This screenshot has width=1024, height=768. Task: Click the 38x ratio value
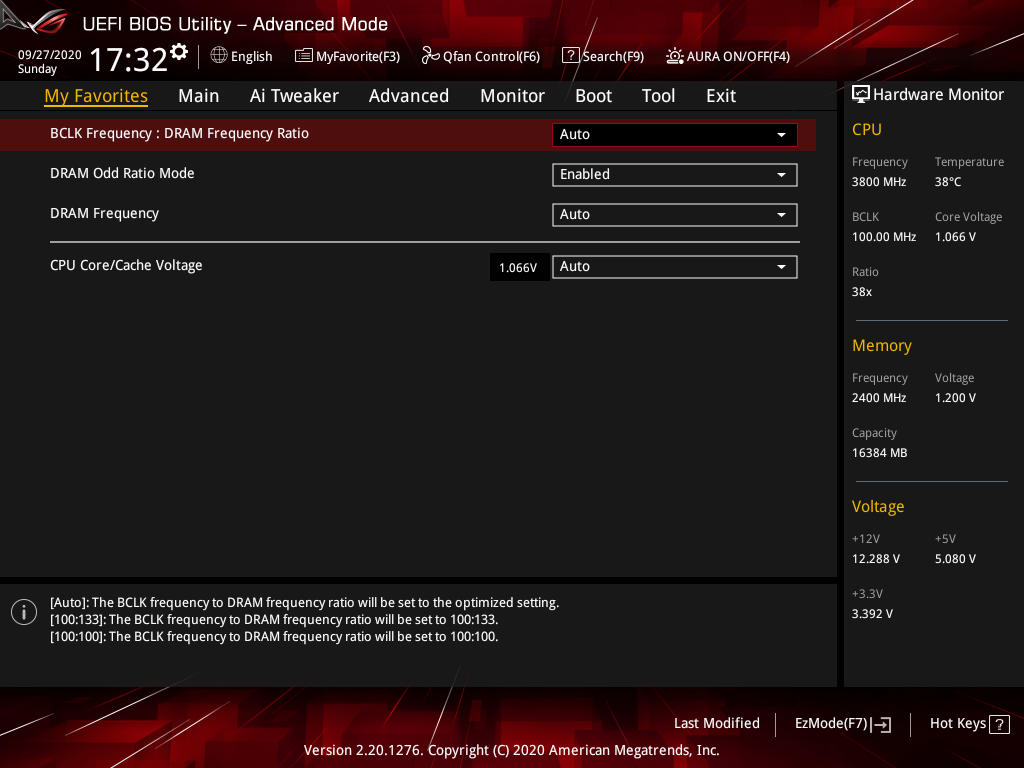click(861, 292)
